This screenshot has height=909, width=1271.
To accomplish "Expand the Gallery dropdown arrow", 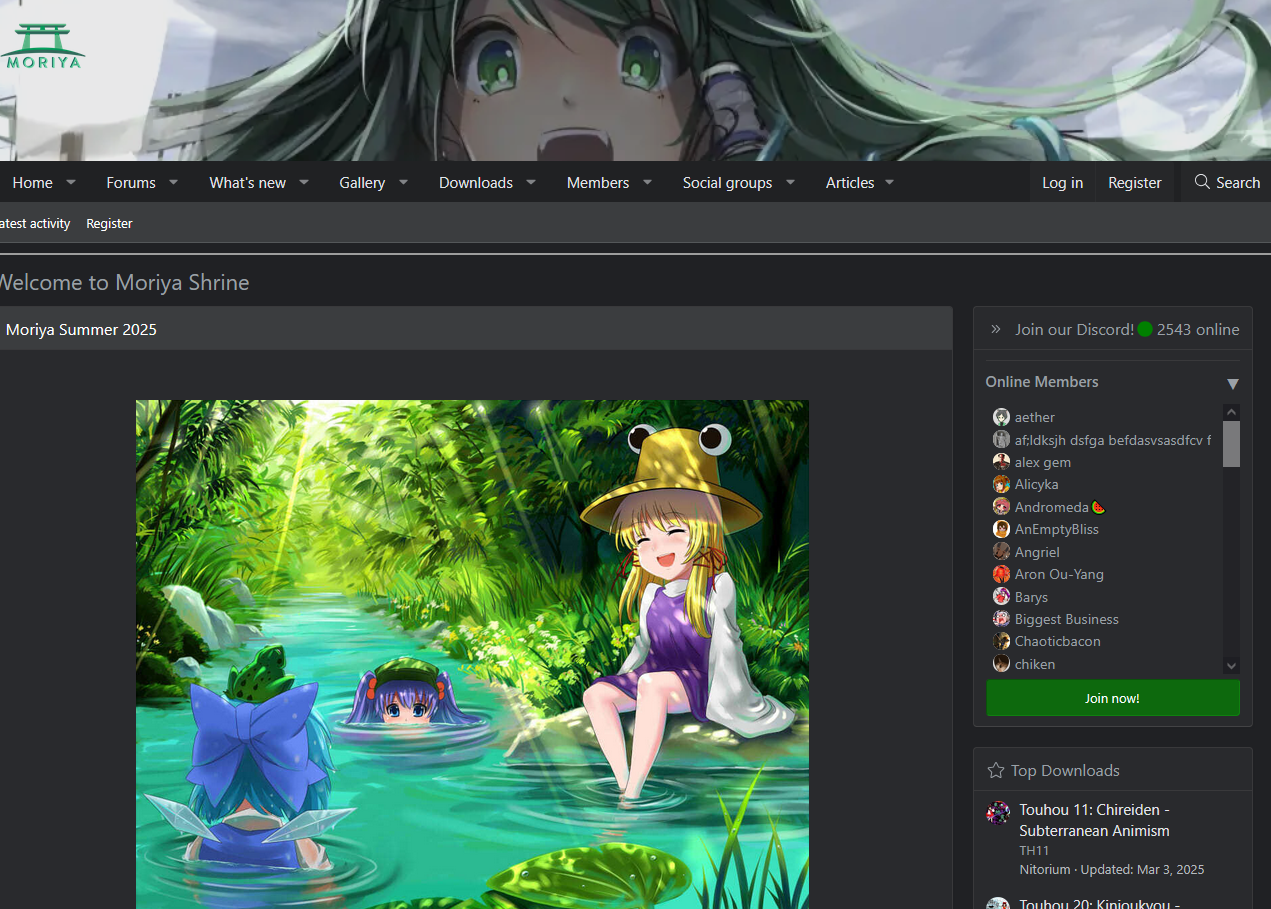I will coord(403,182).
